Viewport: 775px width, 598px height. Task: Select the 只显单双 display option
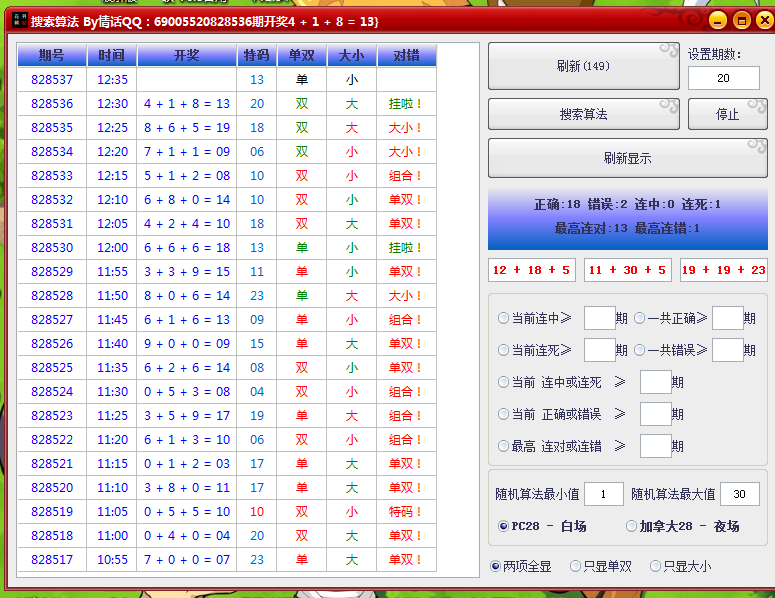point(576,566)
